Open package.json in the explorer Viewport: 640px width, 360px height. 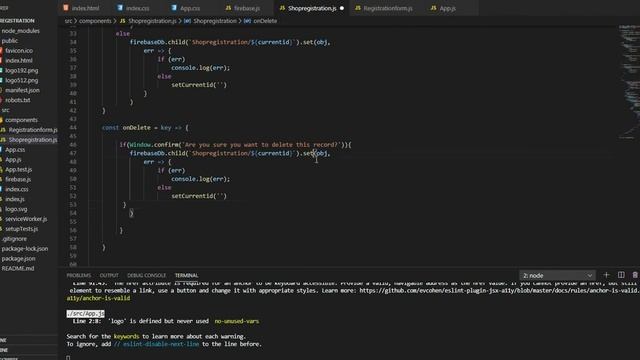[x=18, y=258]
